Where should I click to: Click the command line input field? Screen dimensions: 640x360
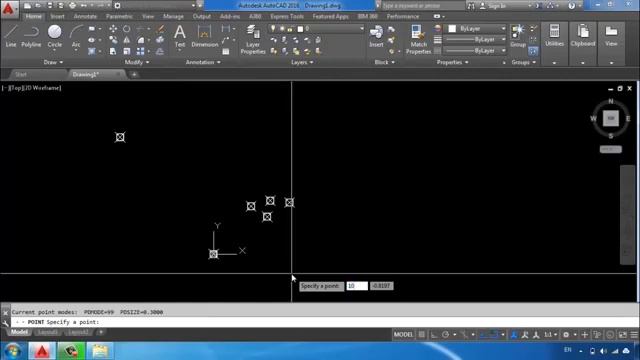(323, 322)
